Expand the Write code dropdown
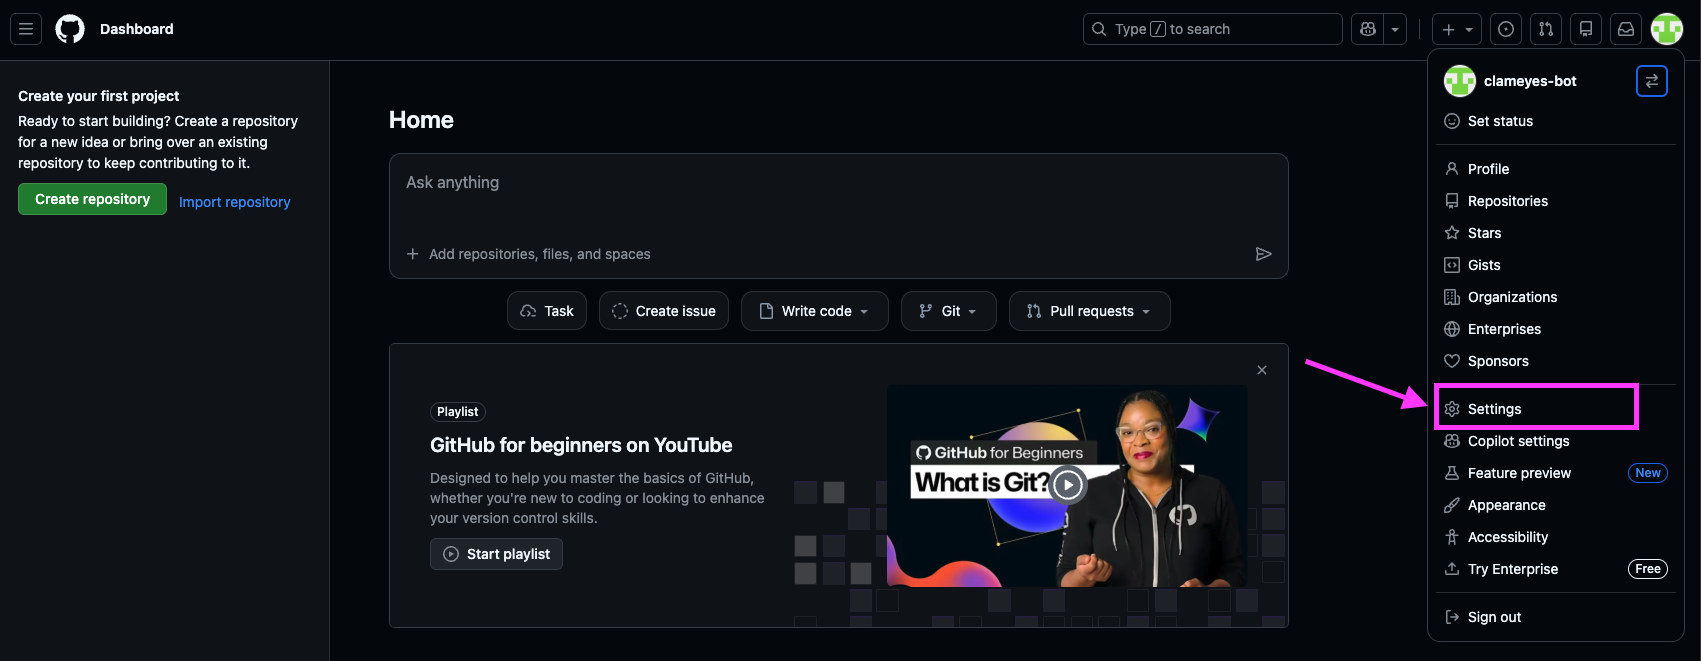 815,311
